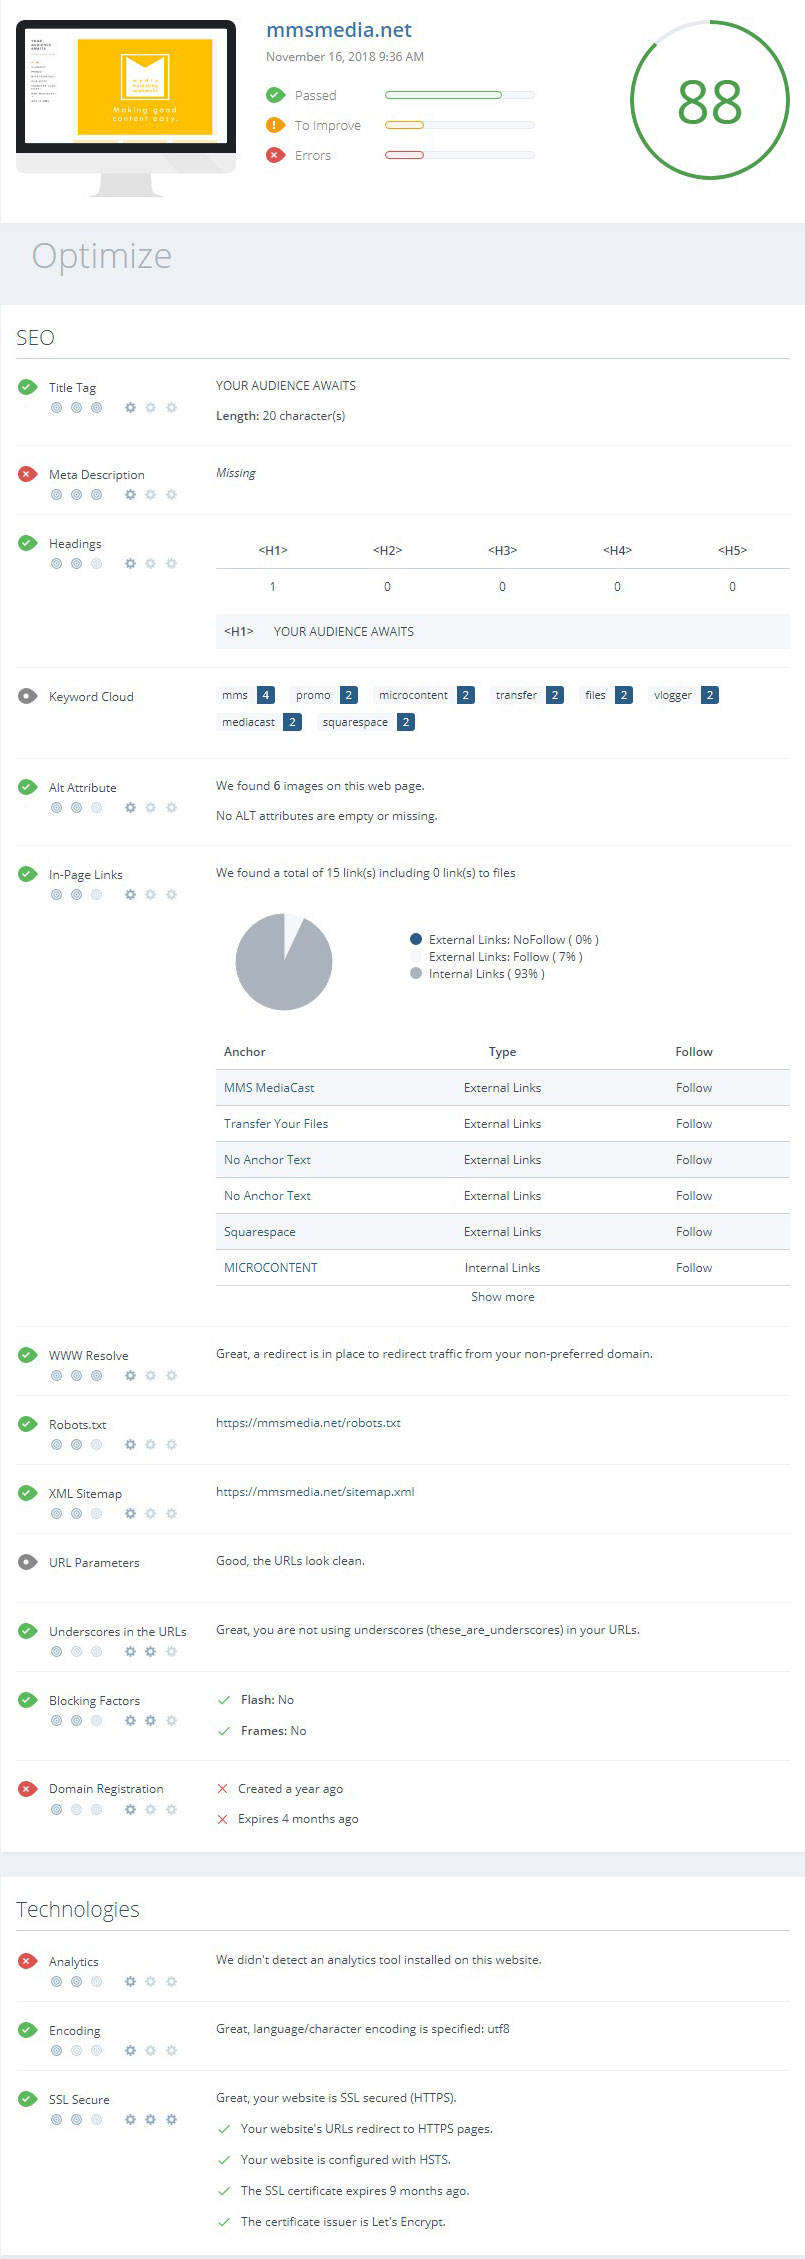Select the microcontent keyword tag

424,695
